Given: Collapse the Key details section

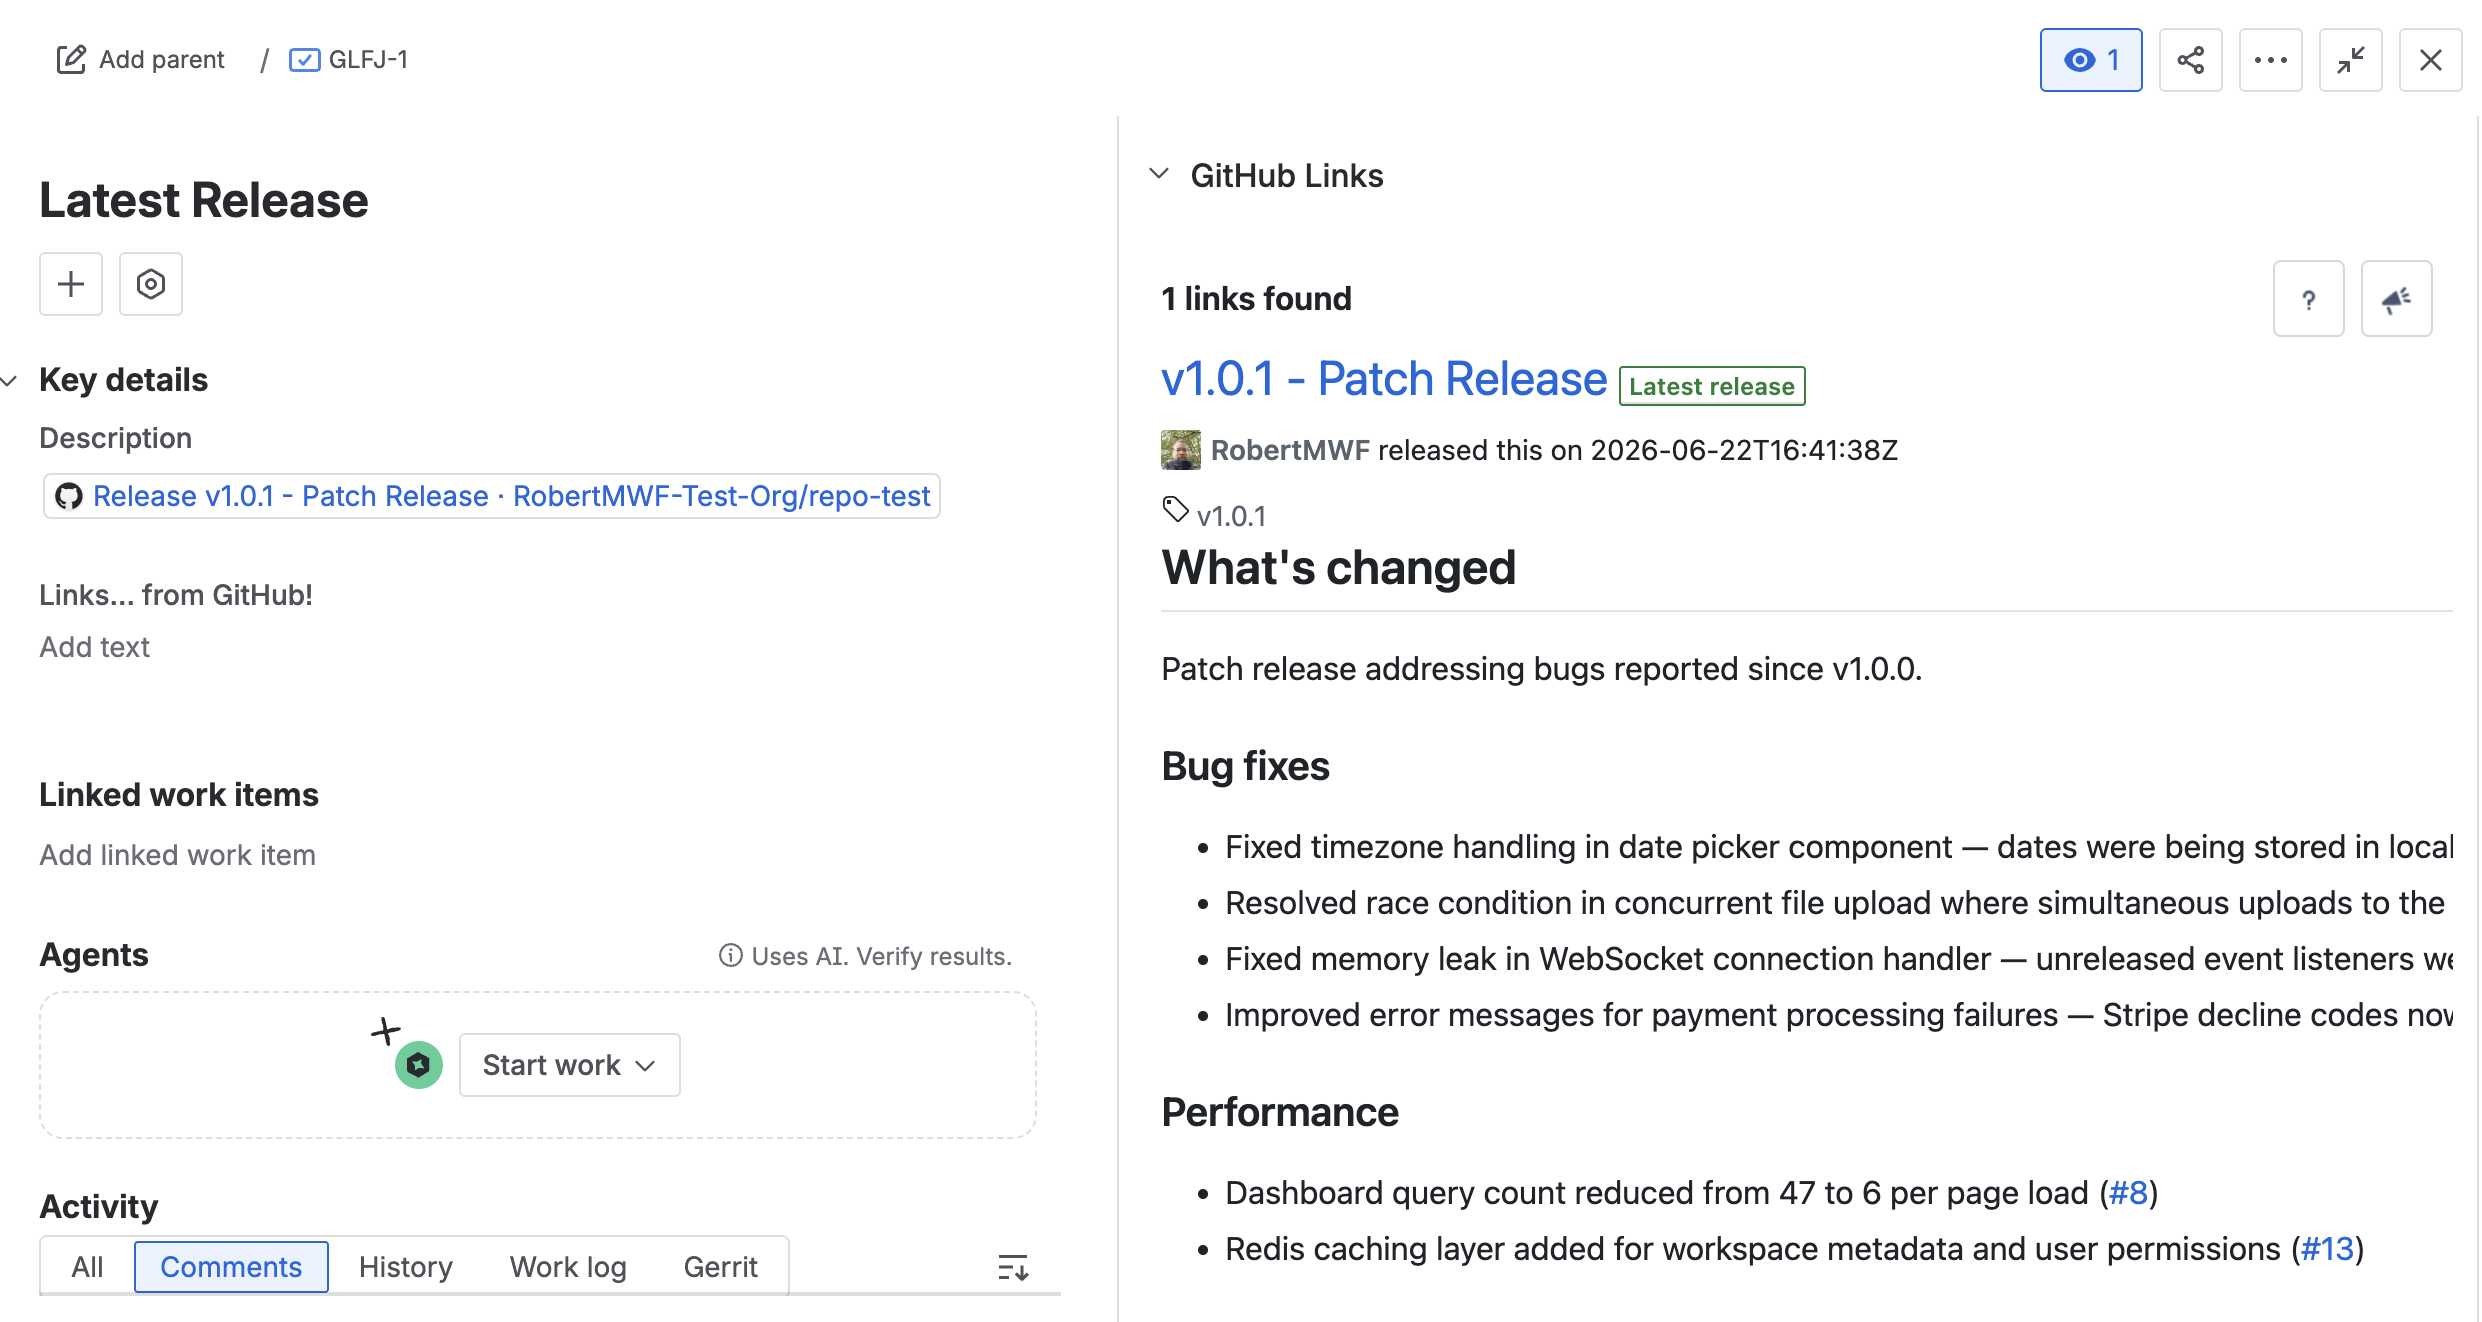Looking at the screenshot, I should click(x=10, y=381).
